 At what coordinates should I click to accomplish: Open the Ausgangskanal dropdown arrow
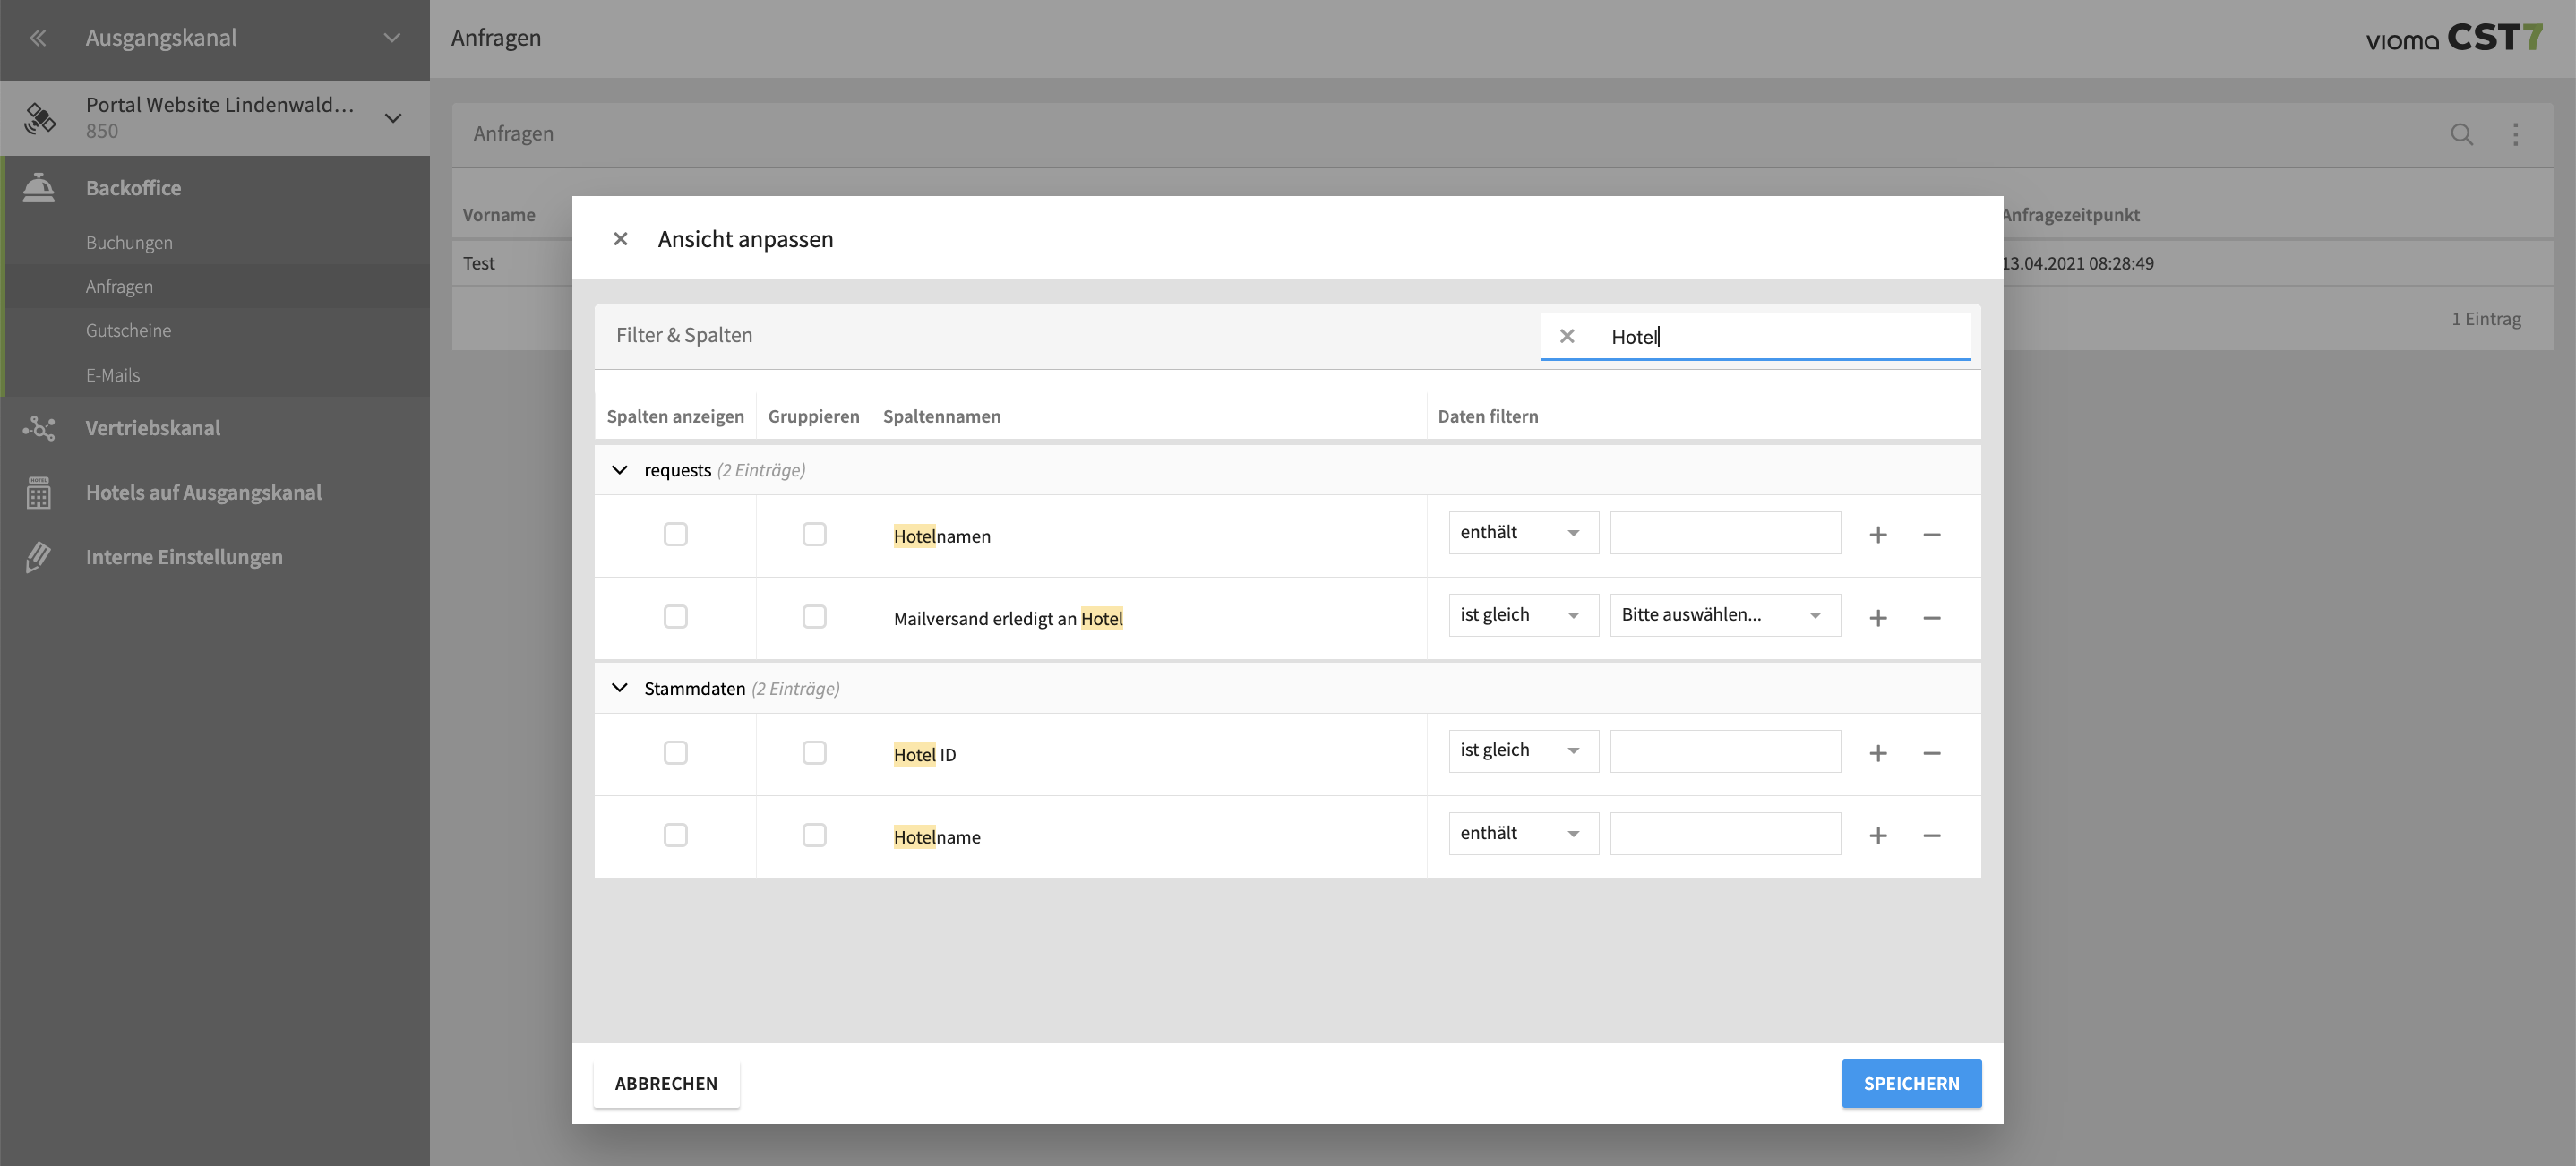coord(392,38)
